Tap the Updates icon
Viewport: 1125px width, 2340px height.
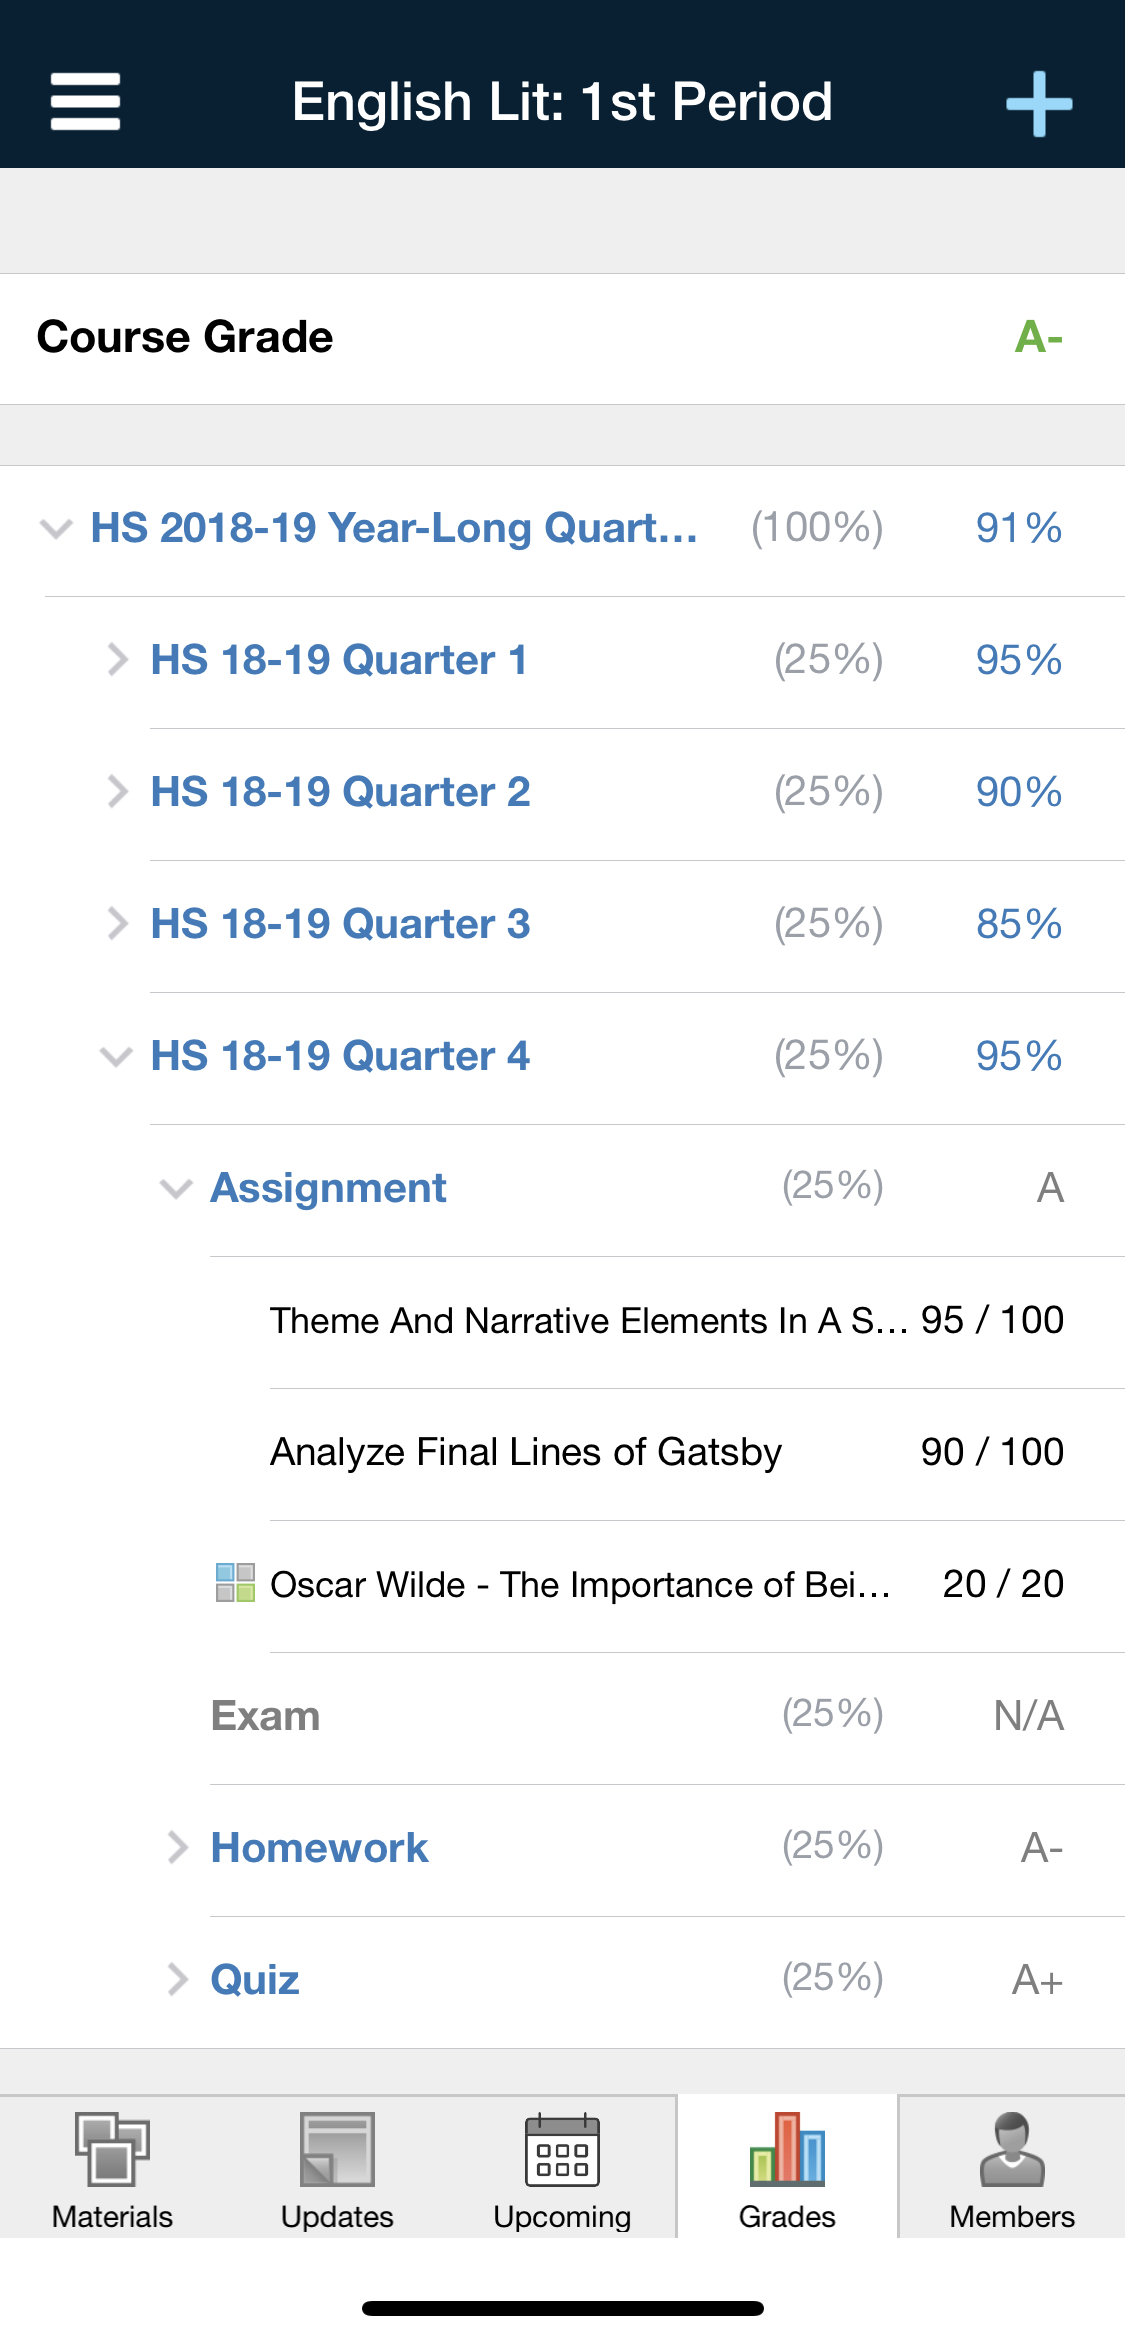pyautogui.click(x=337, y=2150)
